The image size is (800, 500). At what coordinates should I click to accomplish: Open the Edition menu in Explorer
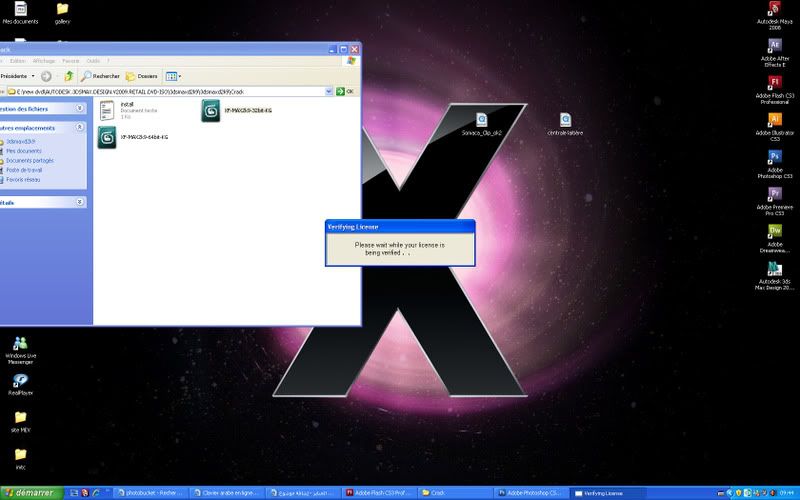coord(17,61)
